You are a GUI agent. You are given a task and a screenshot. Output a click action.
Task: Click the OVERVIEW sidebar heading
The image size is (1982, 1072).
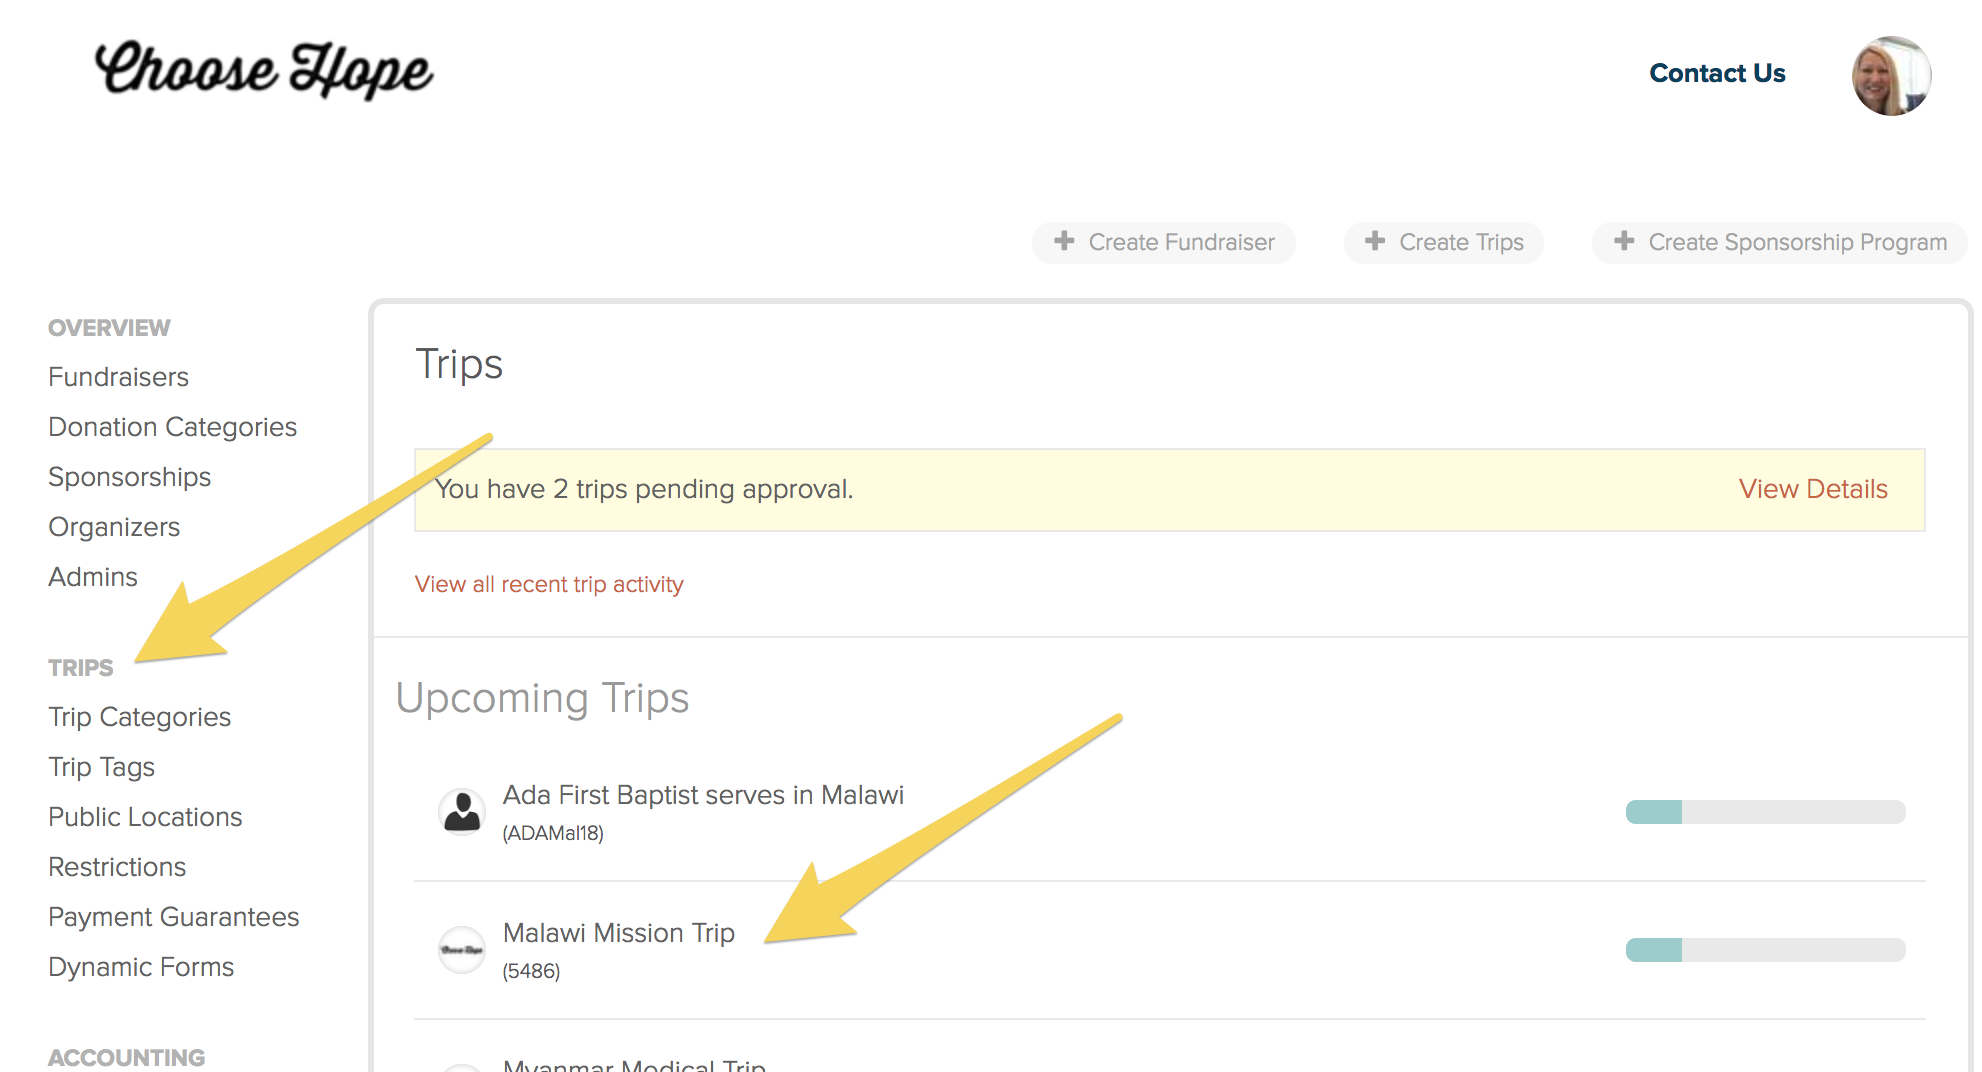click(109, 328)
